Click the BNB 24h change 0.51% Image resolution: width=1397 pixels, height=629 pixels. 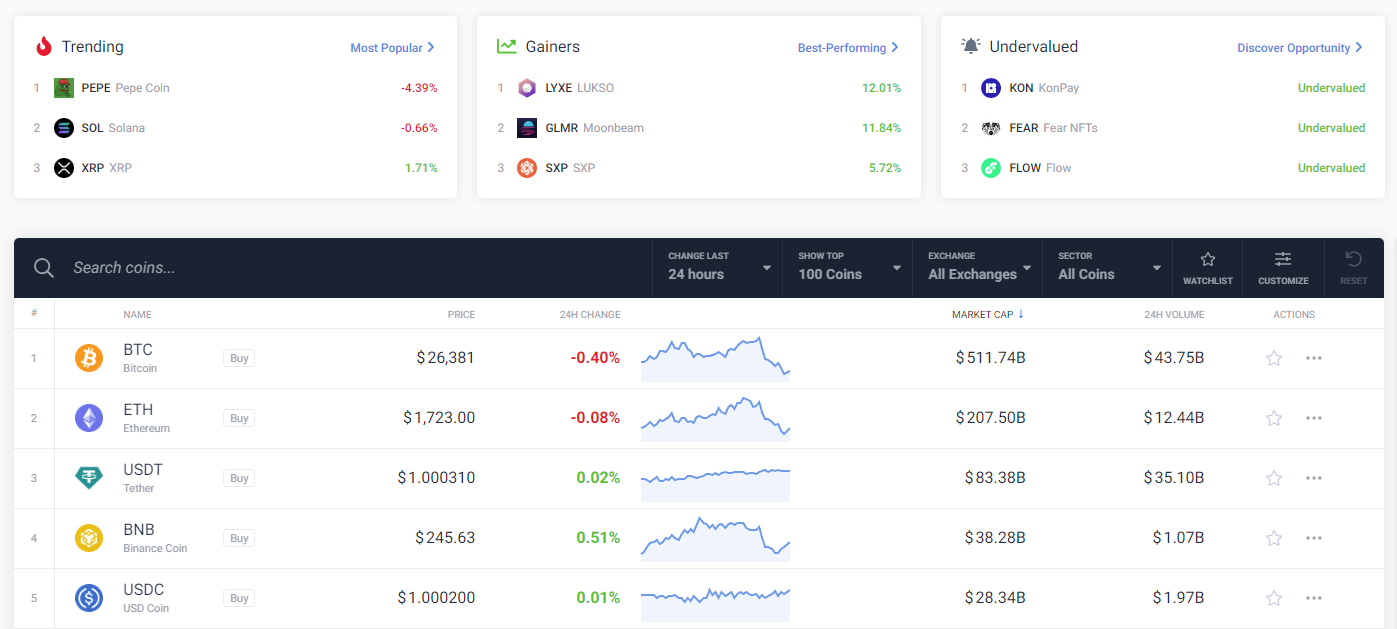pyautogui.click(x=598, y=538)
